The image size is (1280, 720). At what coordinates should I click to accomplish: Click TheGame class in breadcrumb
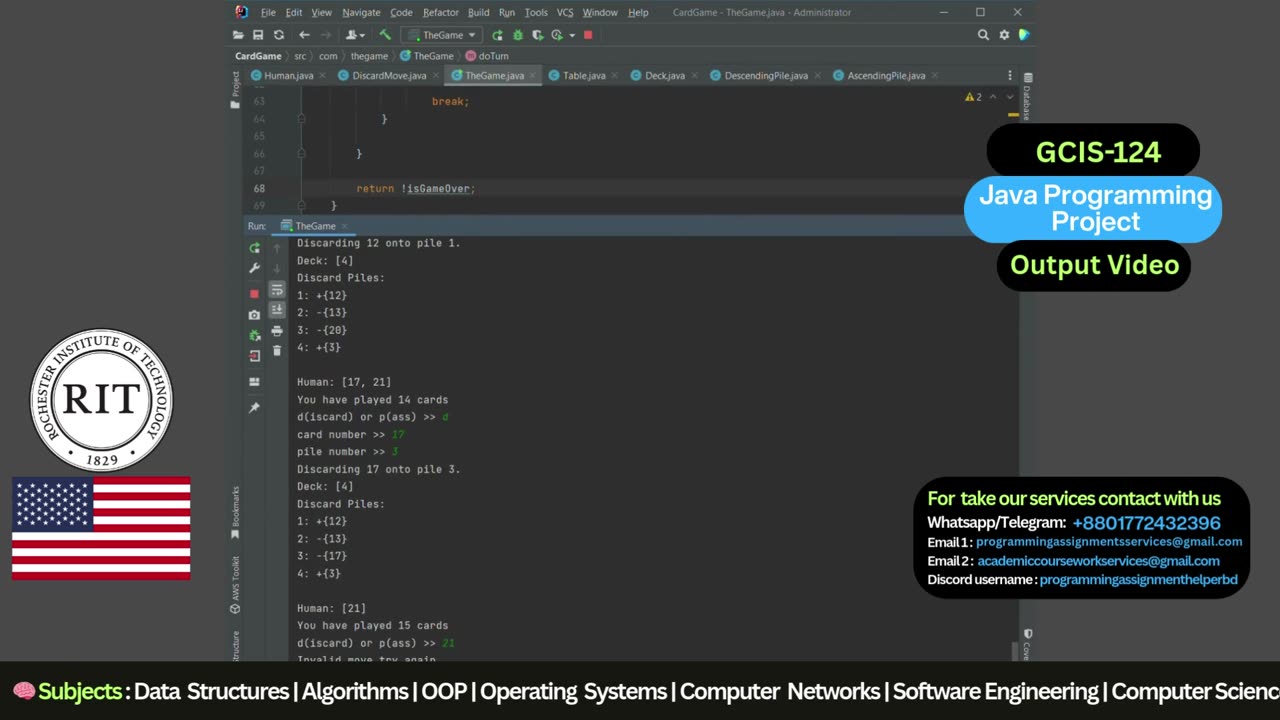point(427,56)
